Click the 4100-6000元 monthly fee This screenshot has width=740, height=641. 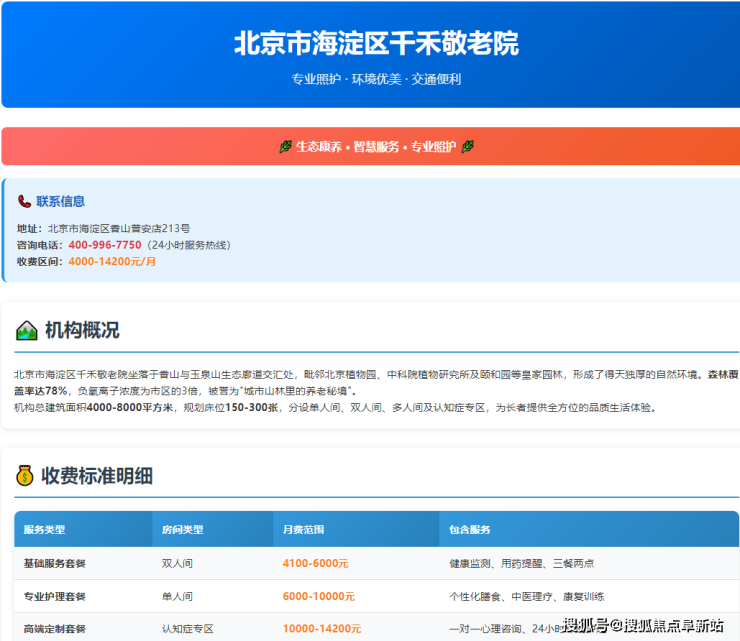[x=315, y=564]
